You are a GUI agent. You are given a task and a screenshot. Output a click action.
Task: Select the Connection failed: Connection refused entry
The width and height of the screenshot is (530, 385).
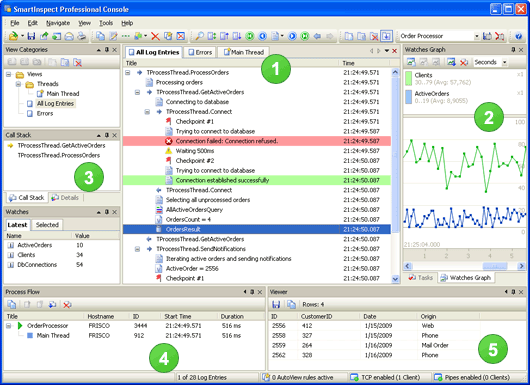(257, 141)
